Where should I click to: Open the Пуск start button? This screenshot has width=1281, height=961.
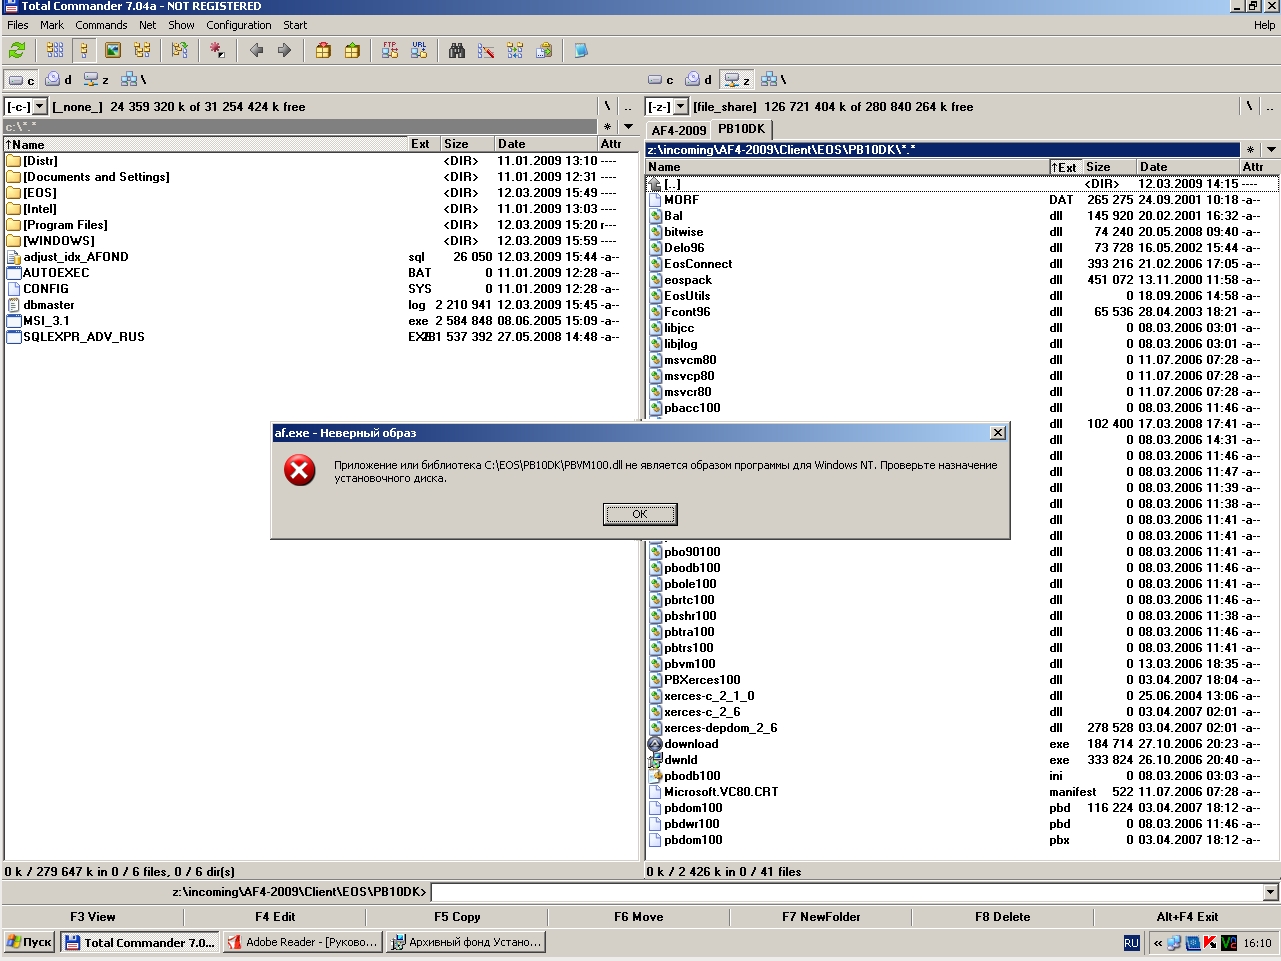(x=29, y=942)
